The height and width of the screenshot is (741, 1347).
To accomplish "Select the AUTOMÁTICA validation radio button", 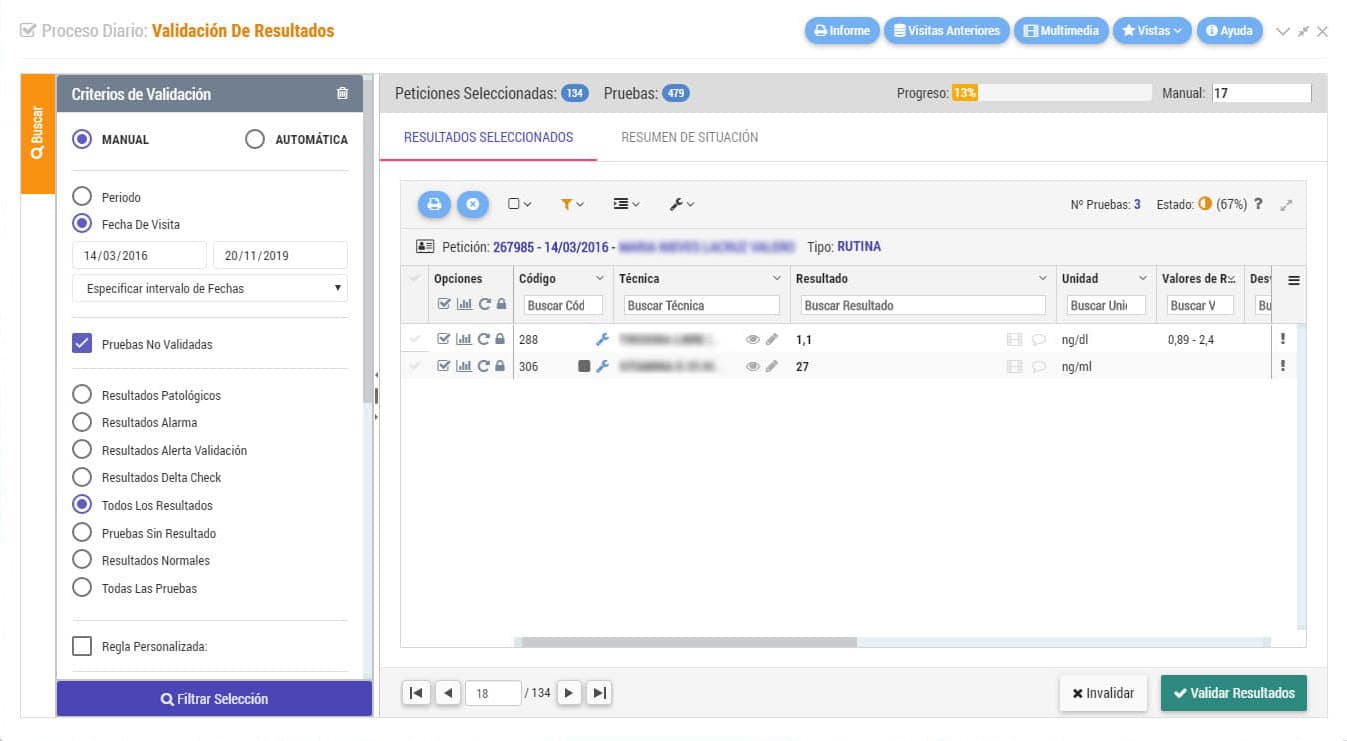I will (255, 139).
